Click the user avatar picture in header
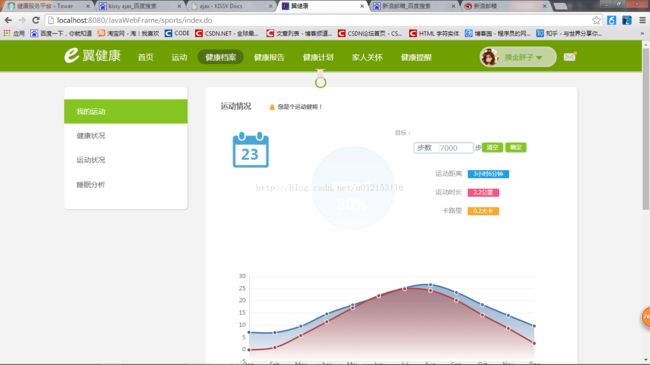This screenshot has width=650, height=365. tap(489, 57)
